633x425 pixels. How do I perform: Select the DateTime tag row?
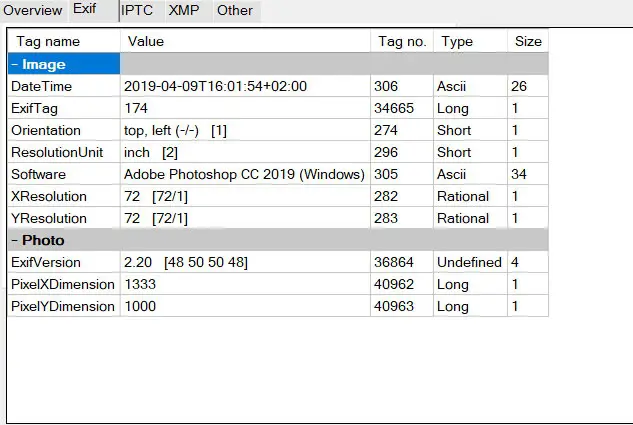[42, 87]
